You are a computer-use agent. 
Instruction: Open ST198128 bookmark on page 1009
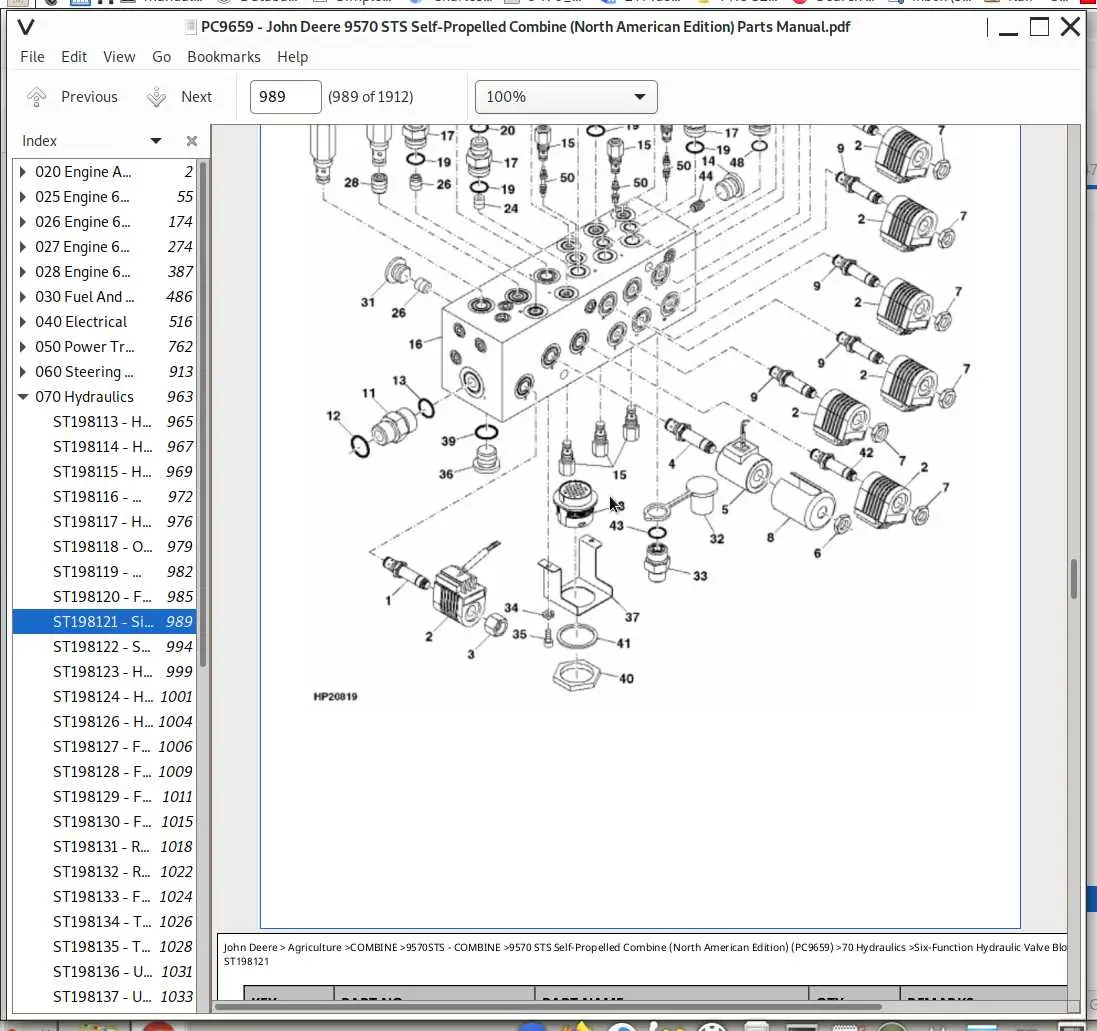pos(104,772)
